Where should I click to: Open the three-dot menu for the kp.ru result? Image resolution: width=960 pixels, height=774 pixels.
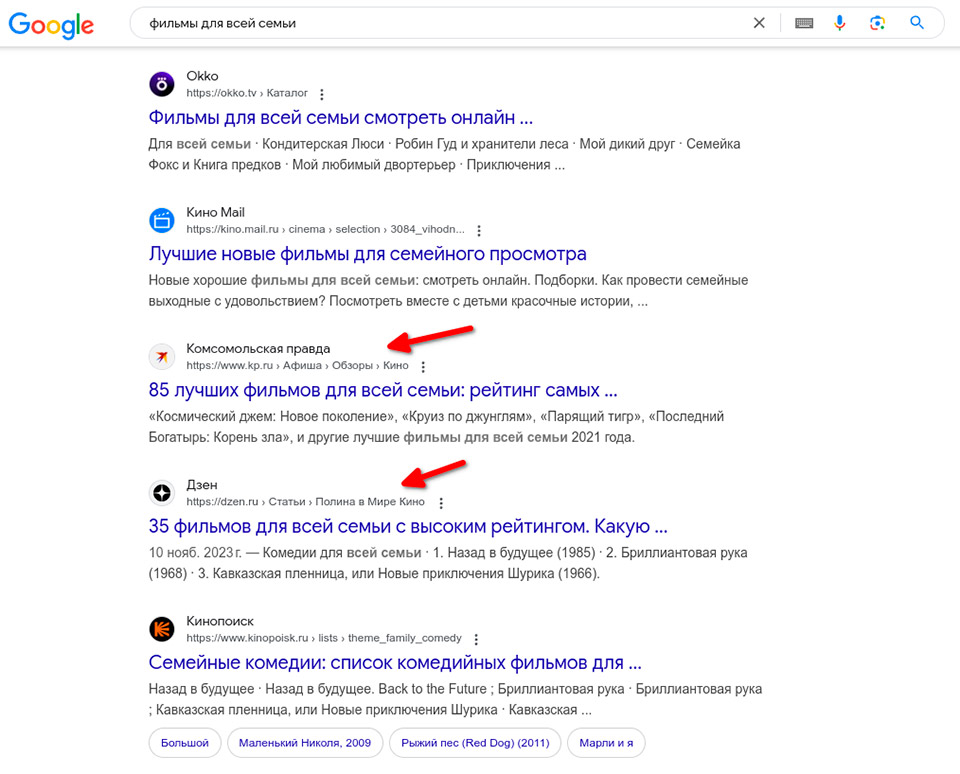423,367
